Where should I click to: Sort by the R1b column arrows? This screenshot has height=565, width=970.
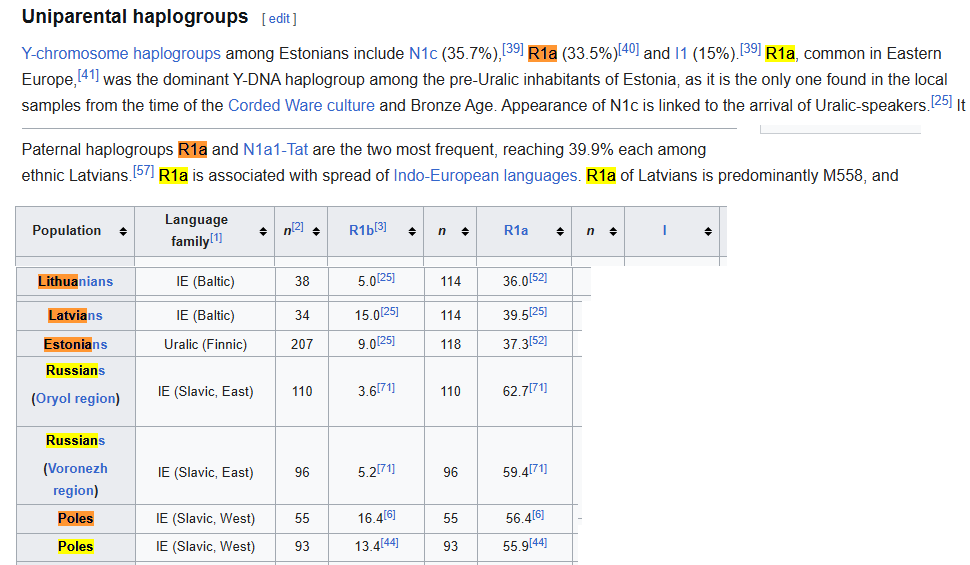411,231
